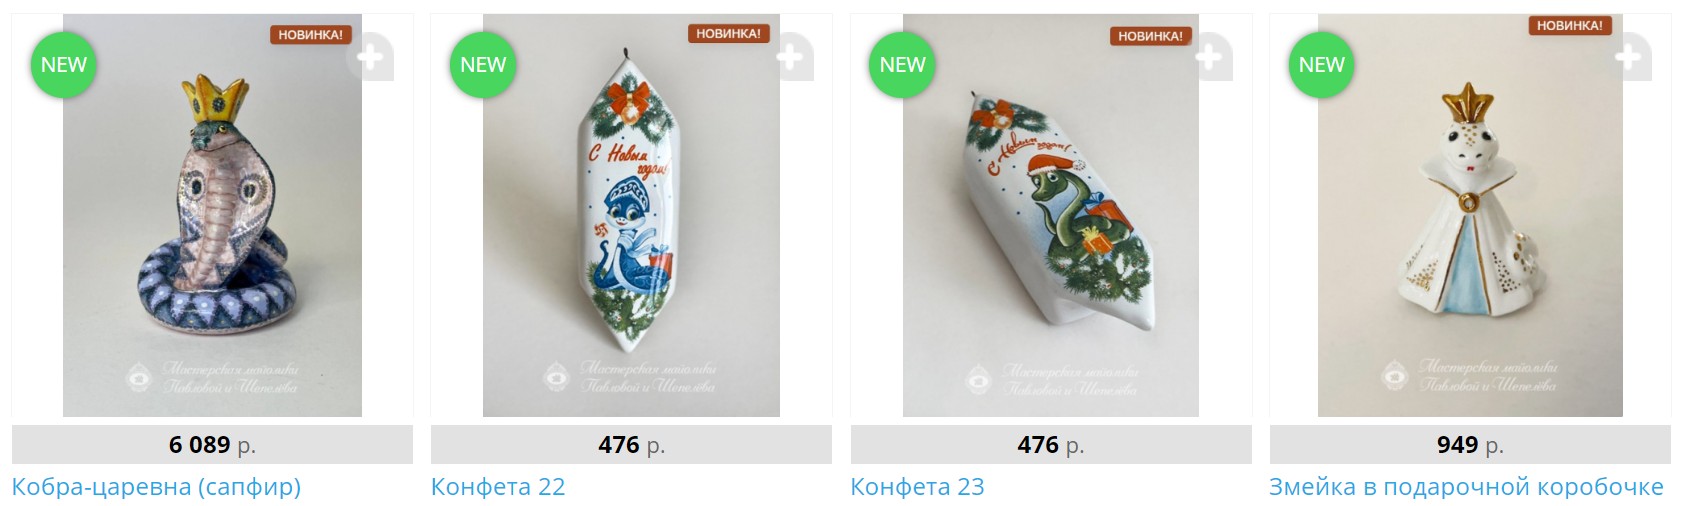Image resolution: width=1687 pixels, height=506 pixels.
Task: Click the blue cobra figurine thumbnail
Action: (212, 215)
